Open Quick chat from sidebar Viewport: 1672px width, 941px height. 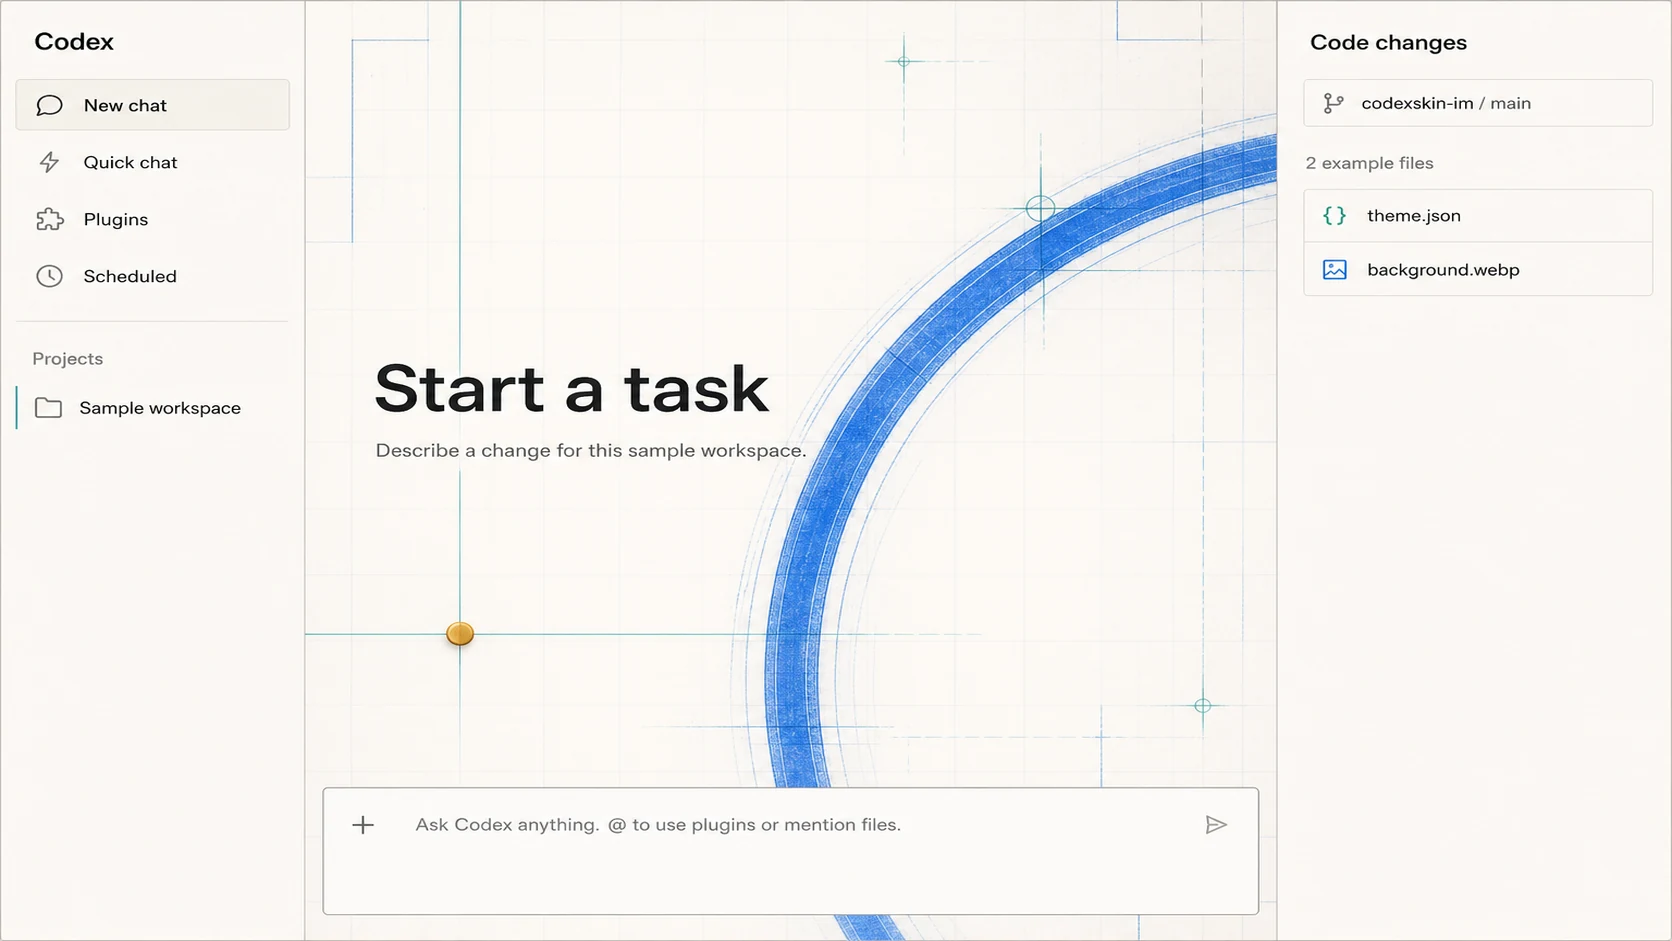click(x=153, y=162)
